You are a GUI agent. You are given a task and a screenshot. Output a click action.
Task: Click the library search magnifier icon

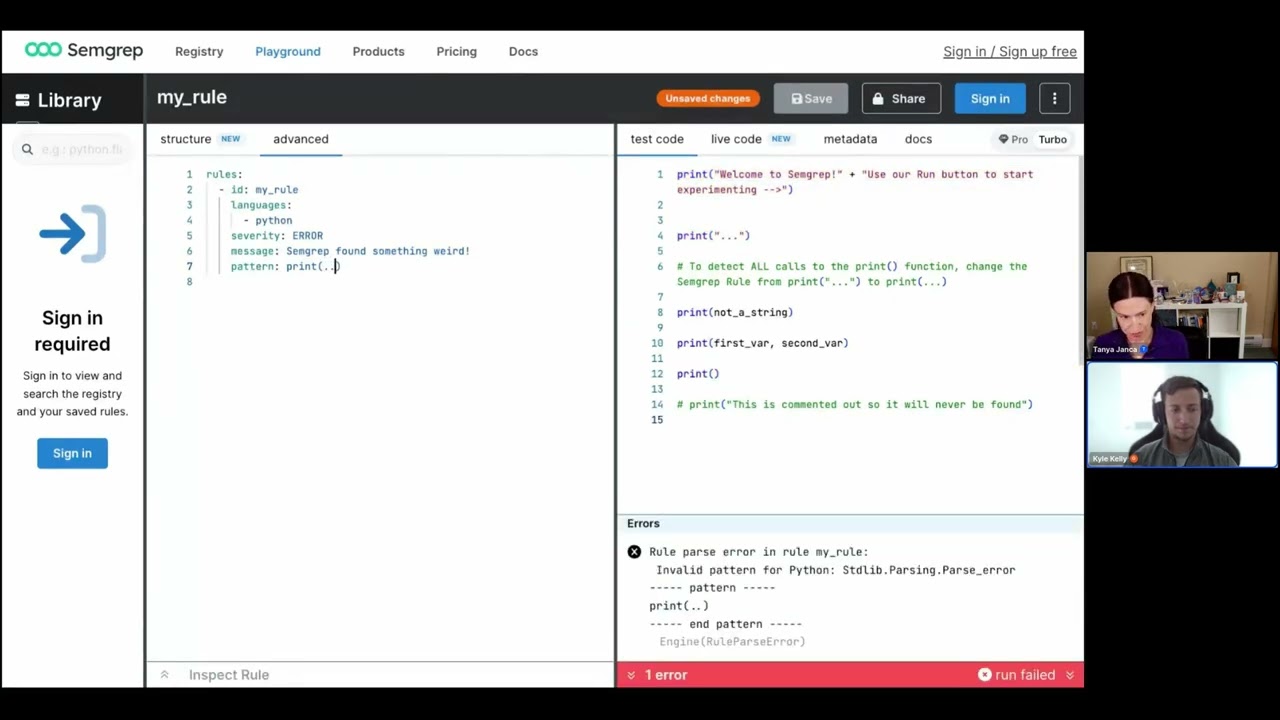[x=27, y=149]
